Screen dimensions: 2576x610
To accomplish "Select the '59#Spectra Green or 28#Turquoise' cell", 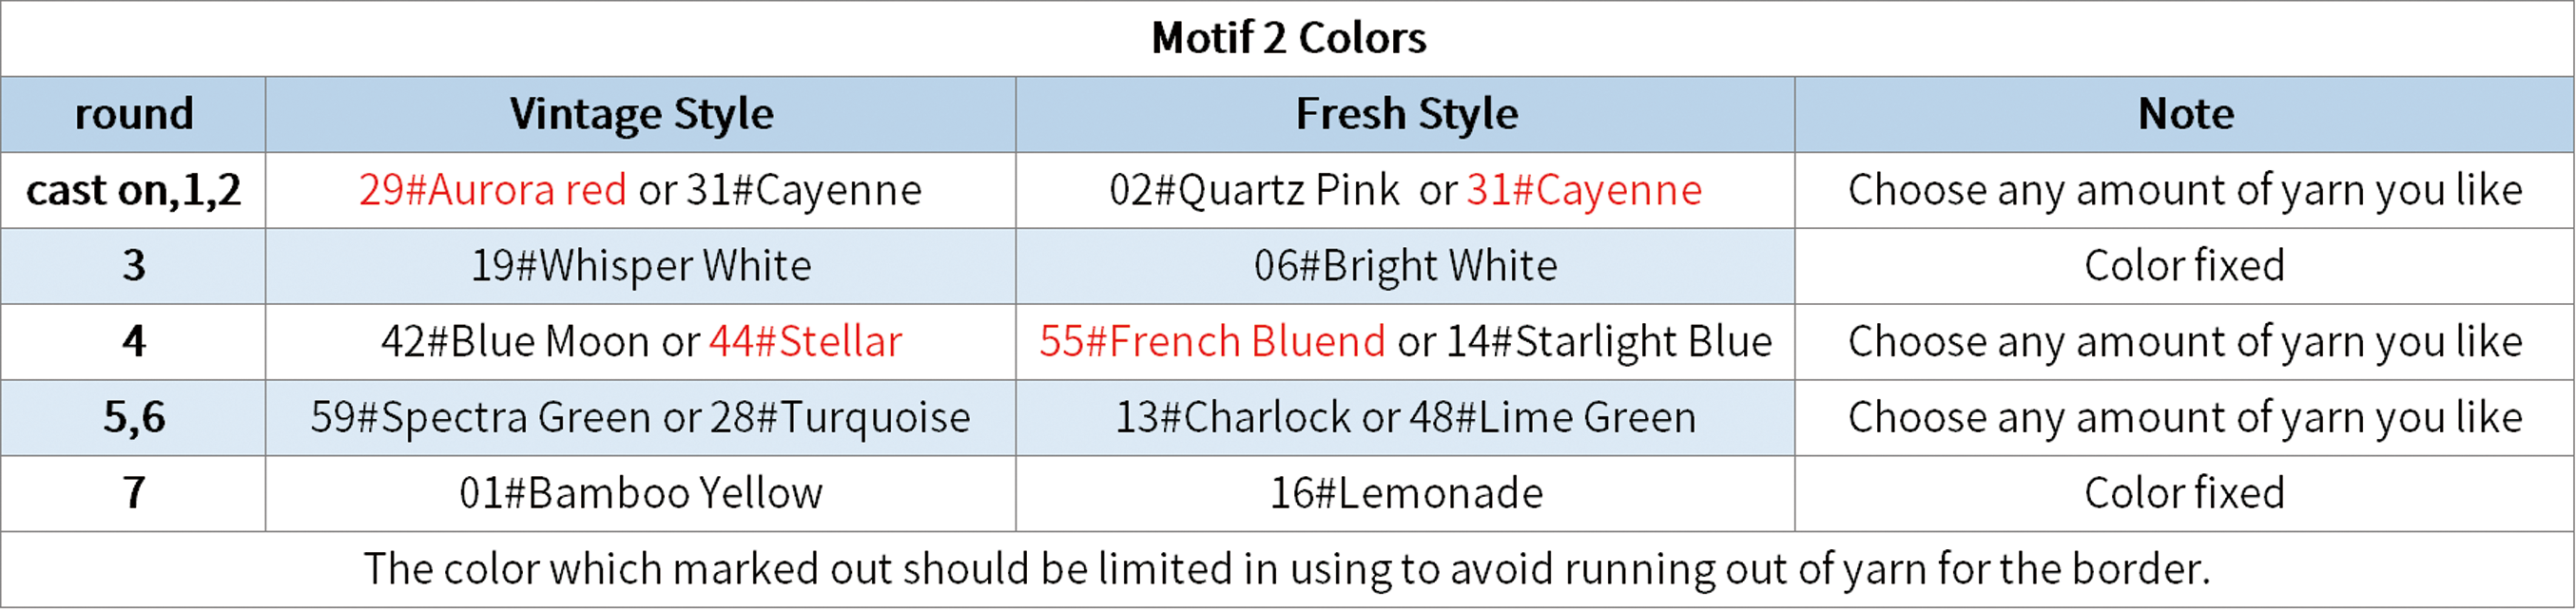I will pos(641,418).
